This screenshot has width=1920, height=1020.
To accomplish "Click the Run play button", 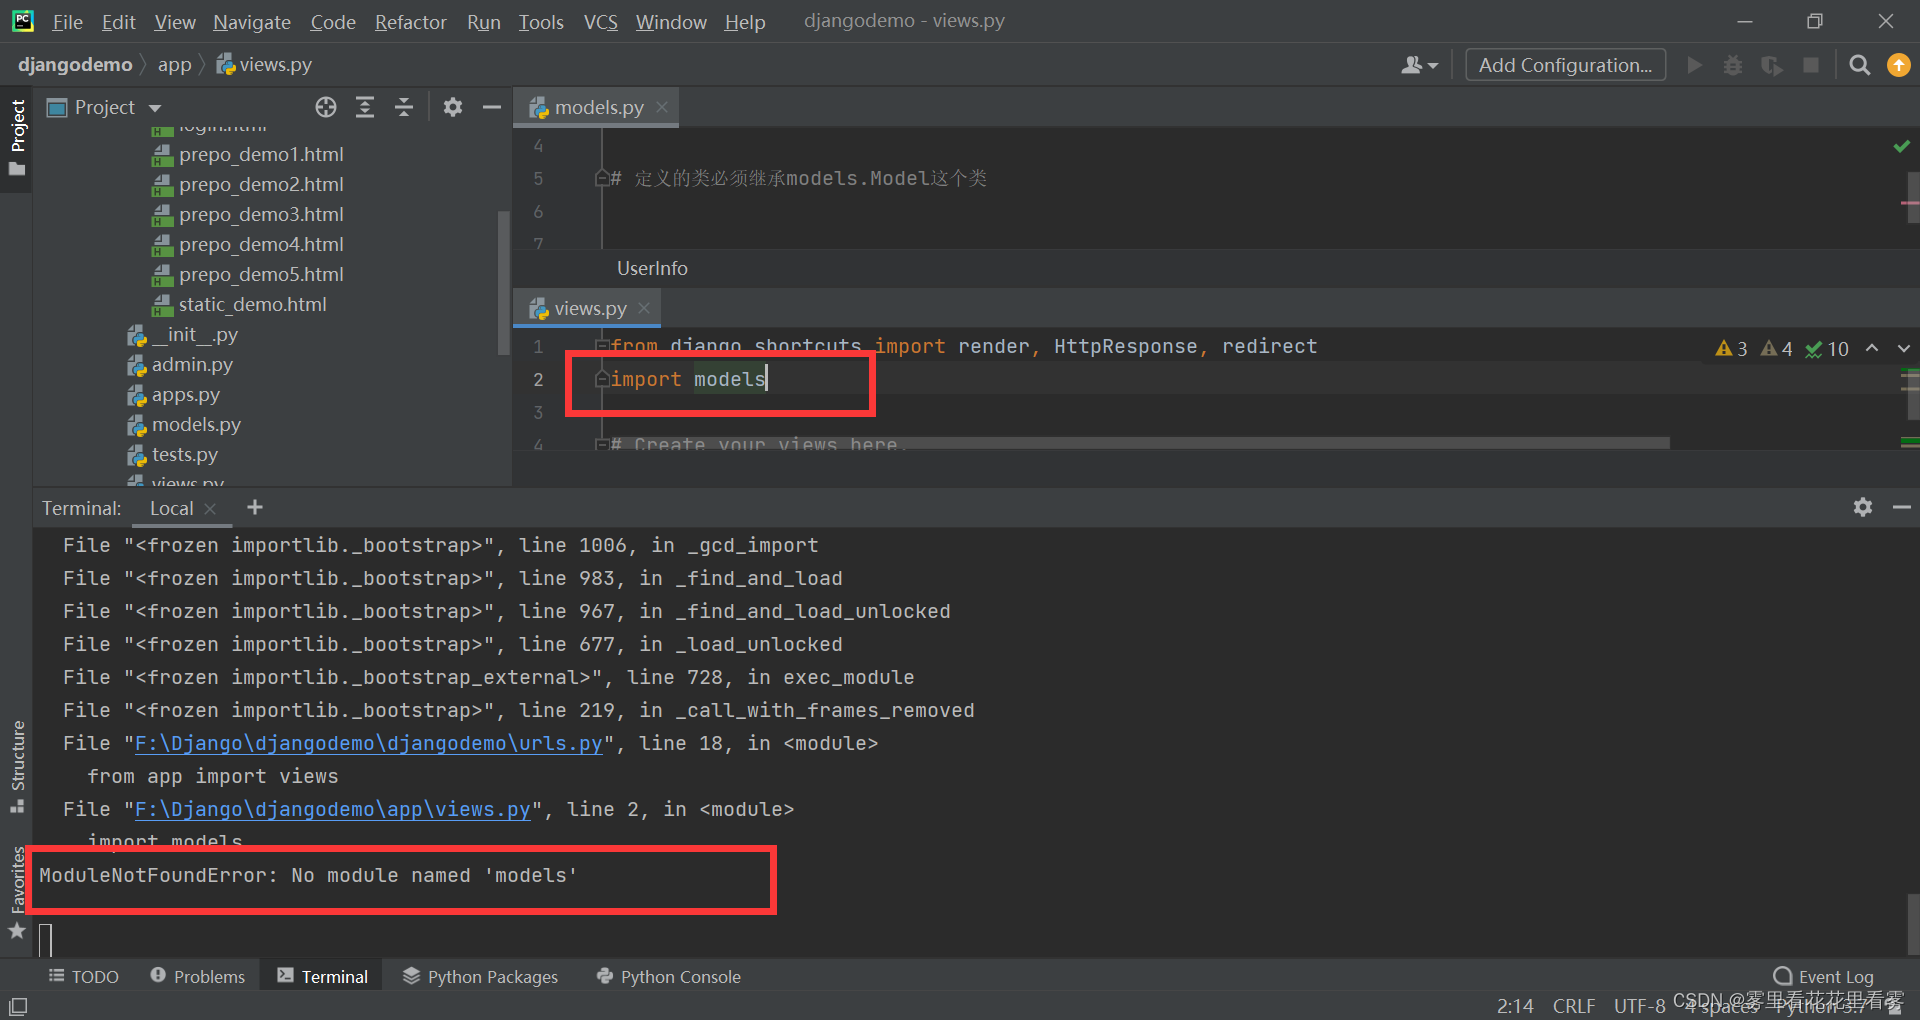I will tap(1695, 65).
